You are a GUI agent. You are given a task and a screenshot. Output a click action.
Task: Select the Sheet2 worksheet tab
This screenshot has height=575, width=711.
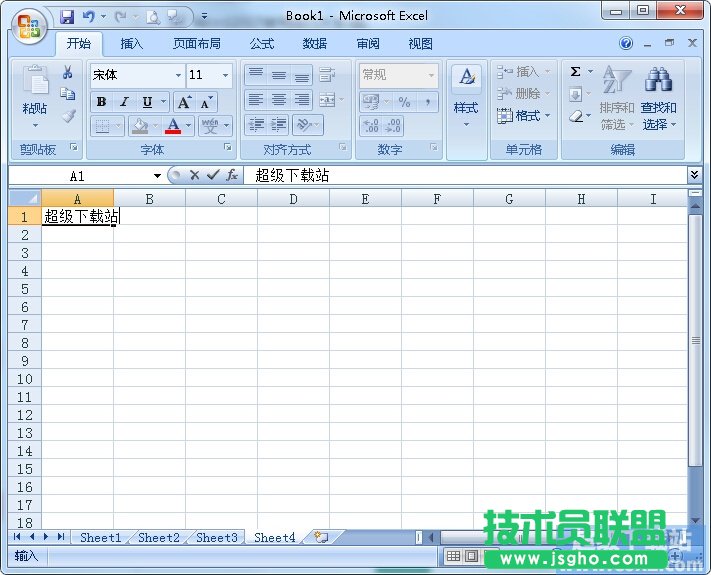click(x=159, y=537)
